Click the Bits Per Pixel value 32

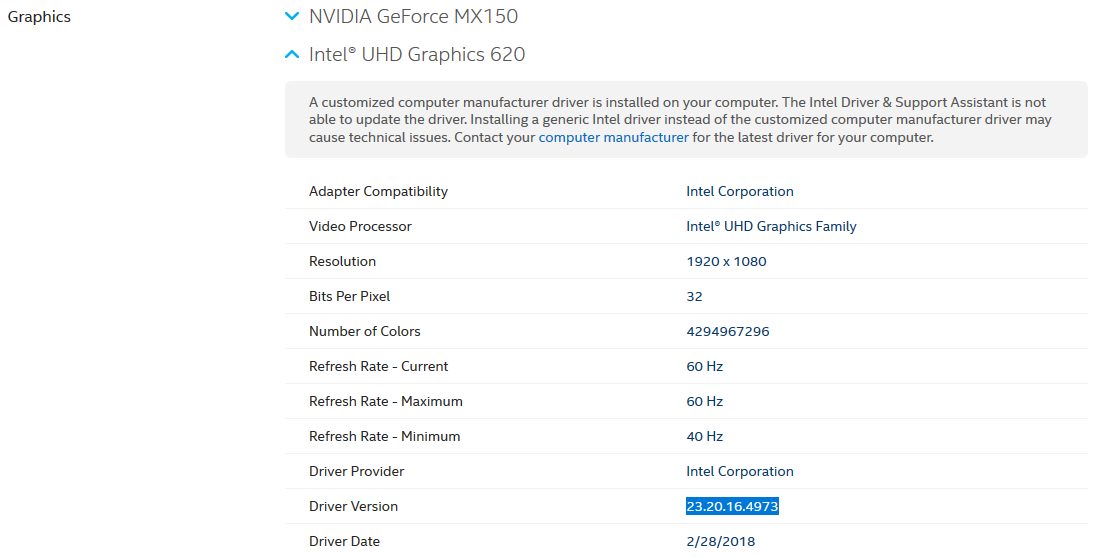[x=694, y=297]
